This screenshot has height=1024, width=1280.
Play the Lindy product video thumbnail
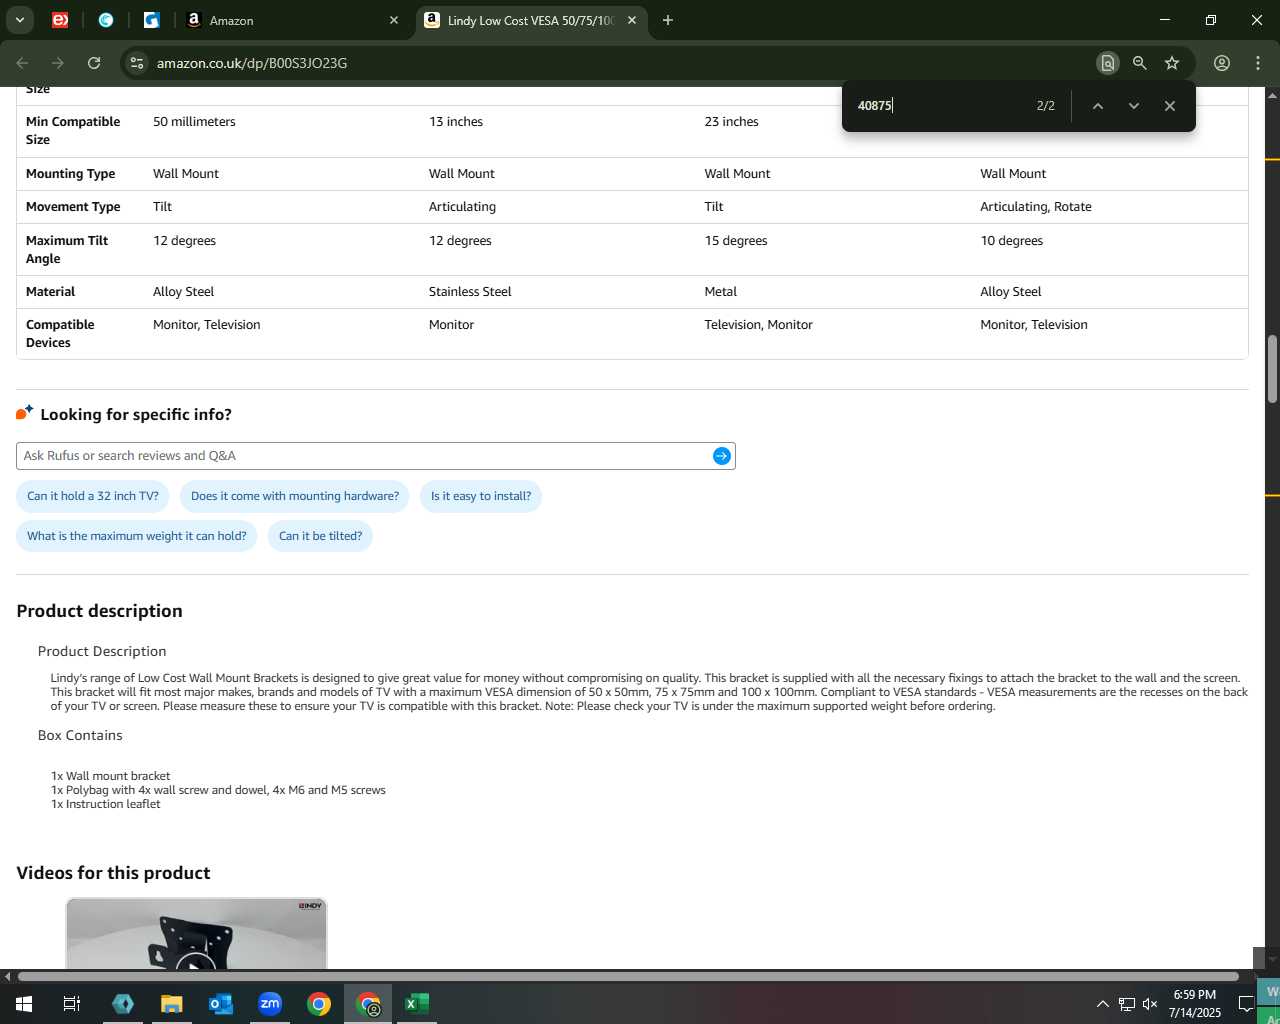tap(196, 934)
